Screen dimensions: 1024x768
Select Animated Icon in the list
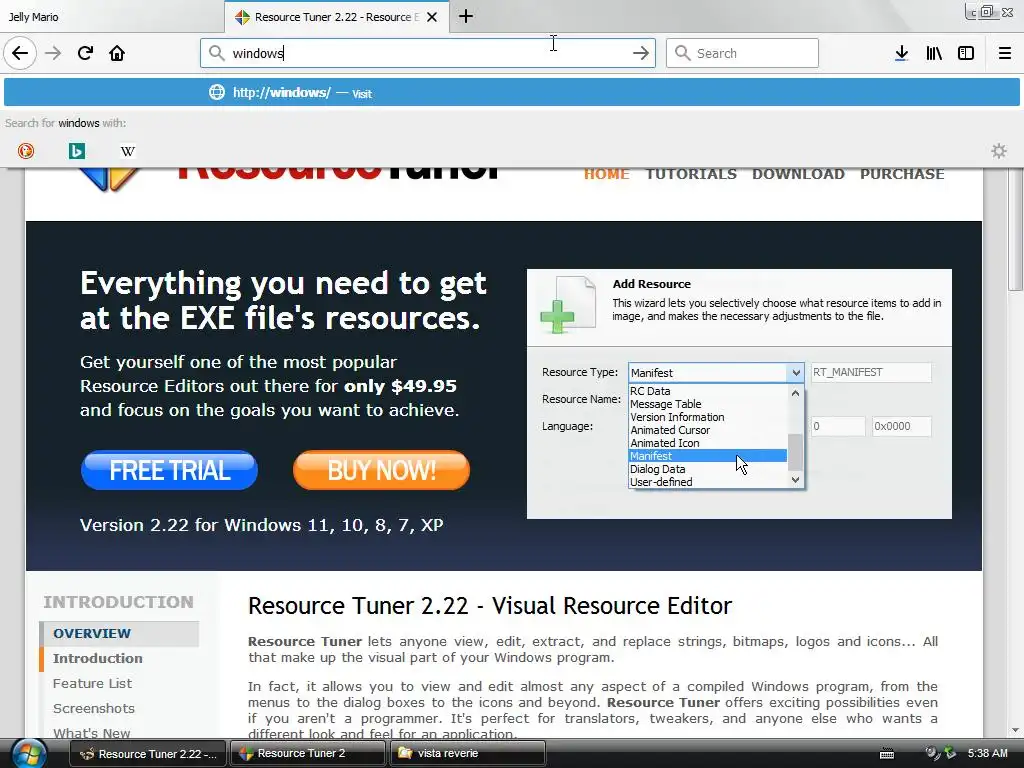[708, 443]
